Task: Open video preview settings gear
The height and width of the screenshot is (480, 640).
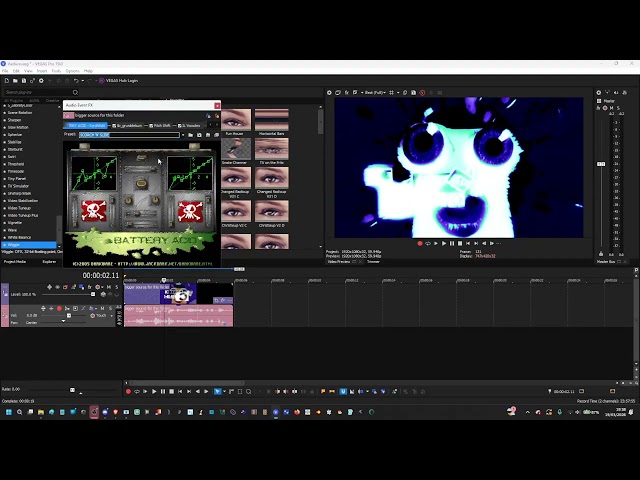Action: pos(329,93)
